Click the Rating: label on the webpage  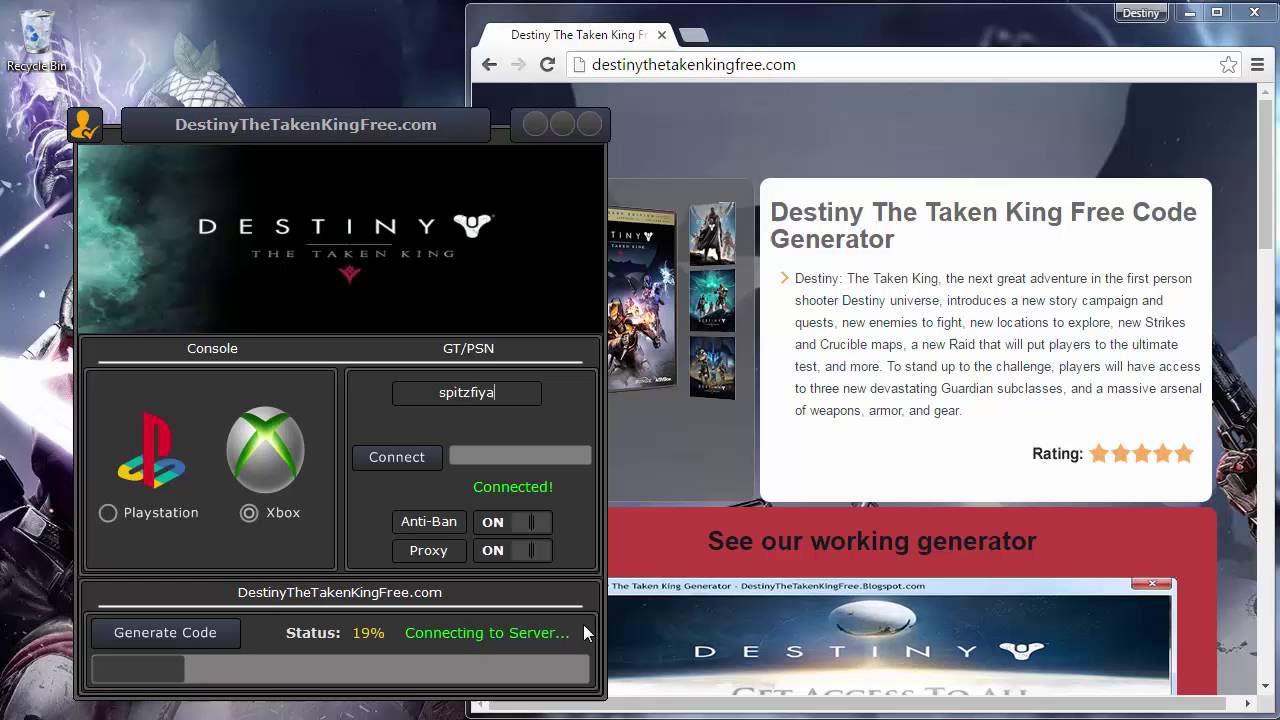(x=1057, y=454)
